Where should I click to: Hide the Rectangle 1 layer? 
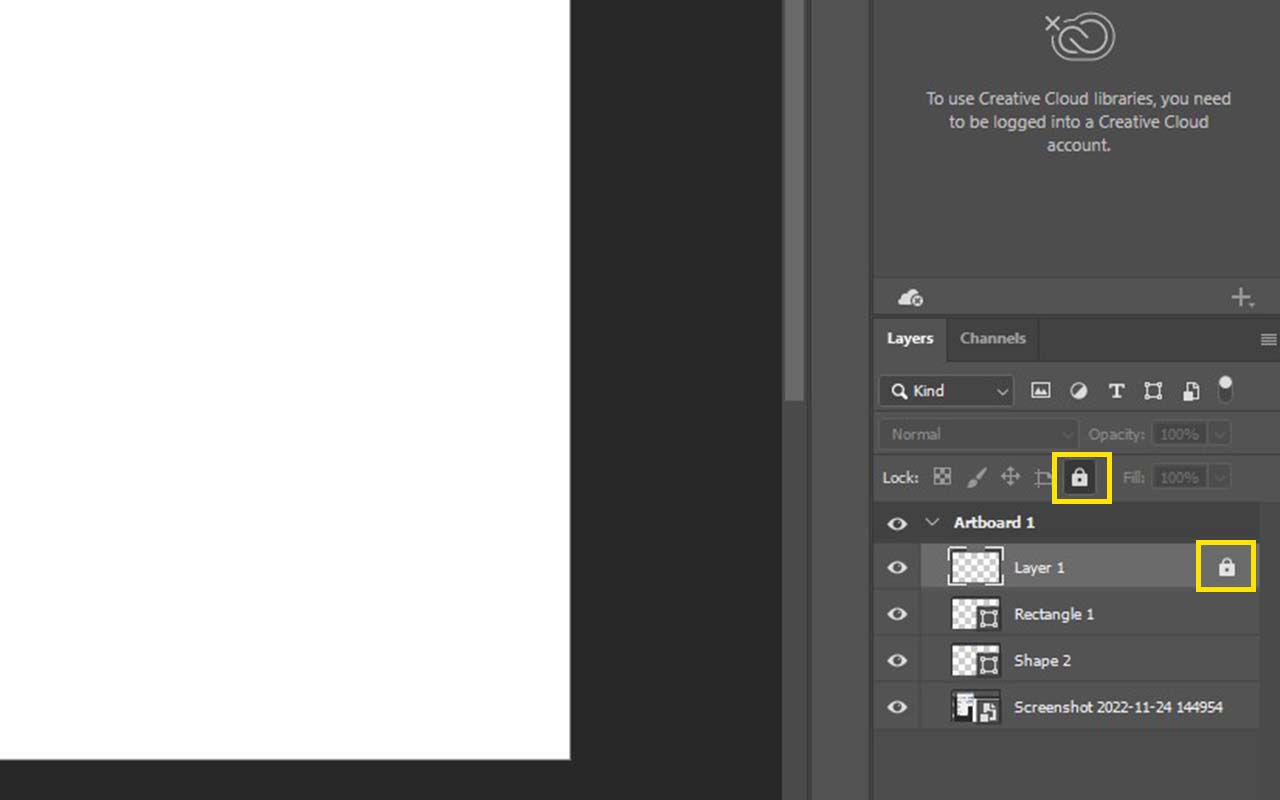[x=897, y=613]
